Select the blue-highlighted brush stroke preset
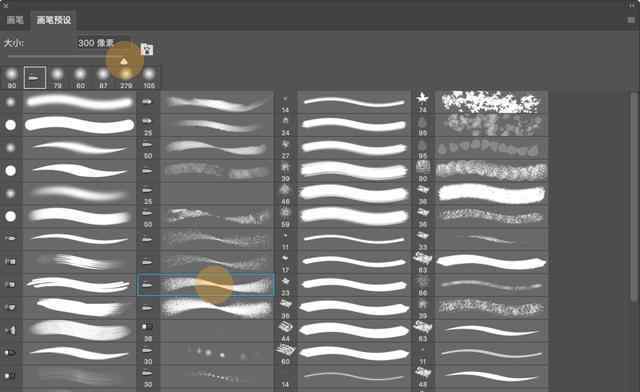This screenshot has width=640, height=392. (x=206, y=285)
